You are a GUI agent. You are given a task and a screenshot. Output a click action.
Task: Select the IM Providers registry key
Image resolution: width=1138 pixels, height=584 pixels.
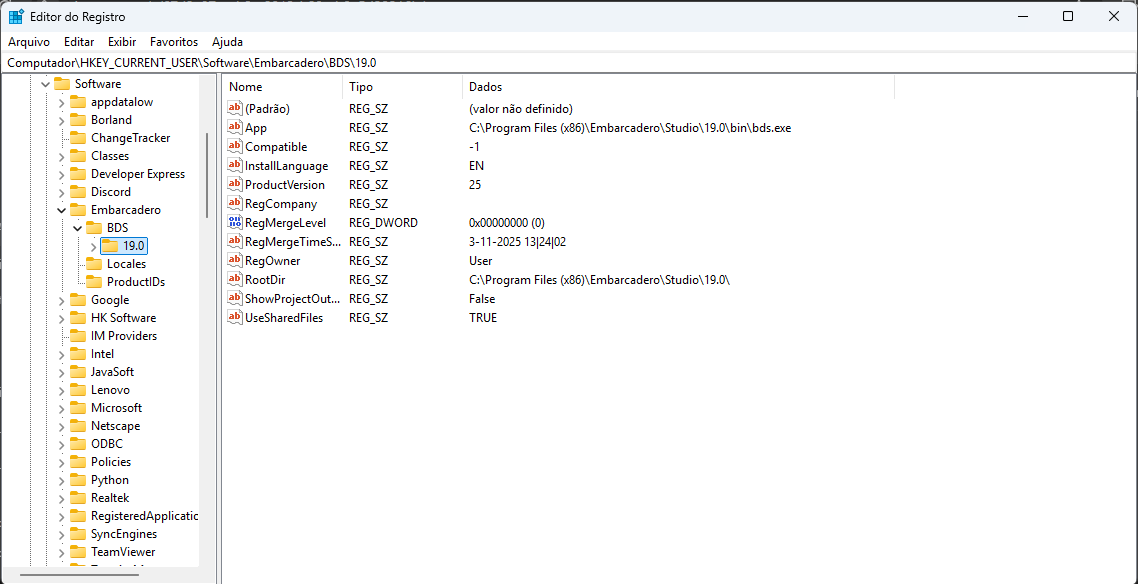tap(124, 336)
